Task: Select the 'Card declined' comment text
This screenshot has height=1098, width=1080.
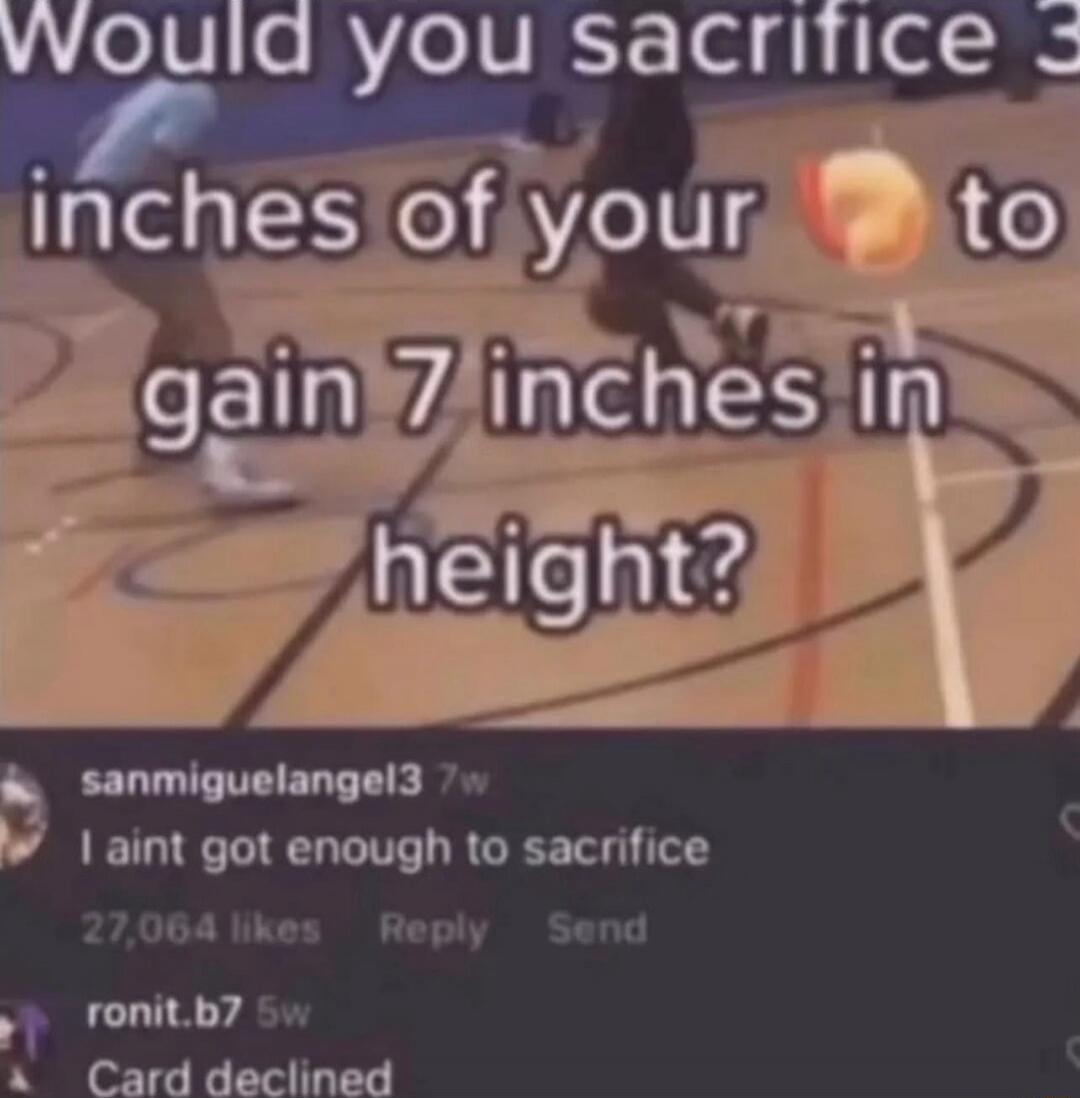Action: click(x=240, y=1076)
